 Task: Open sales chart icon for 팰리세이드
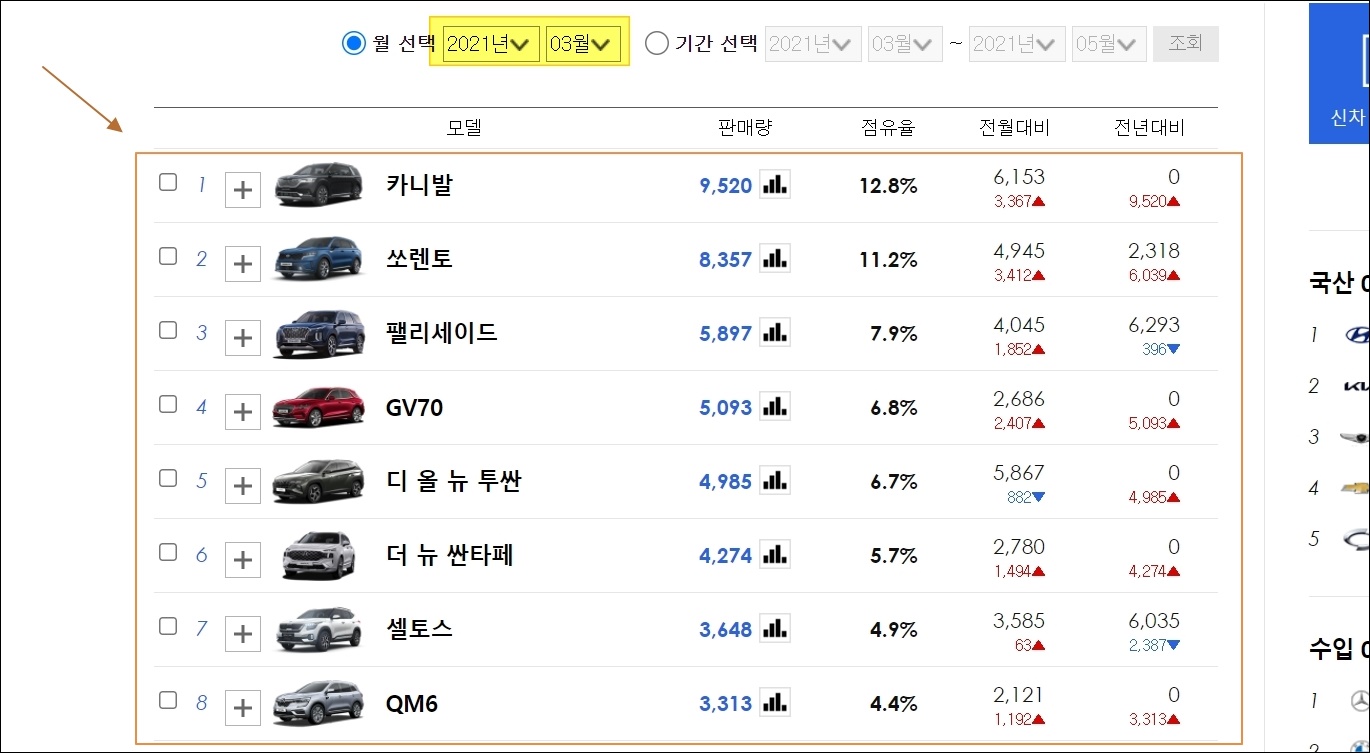[x=775, y=332]
